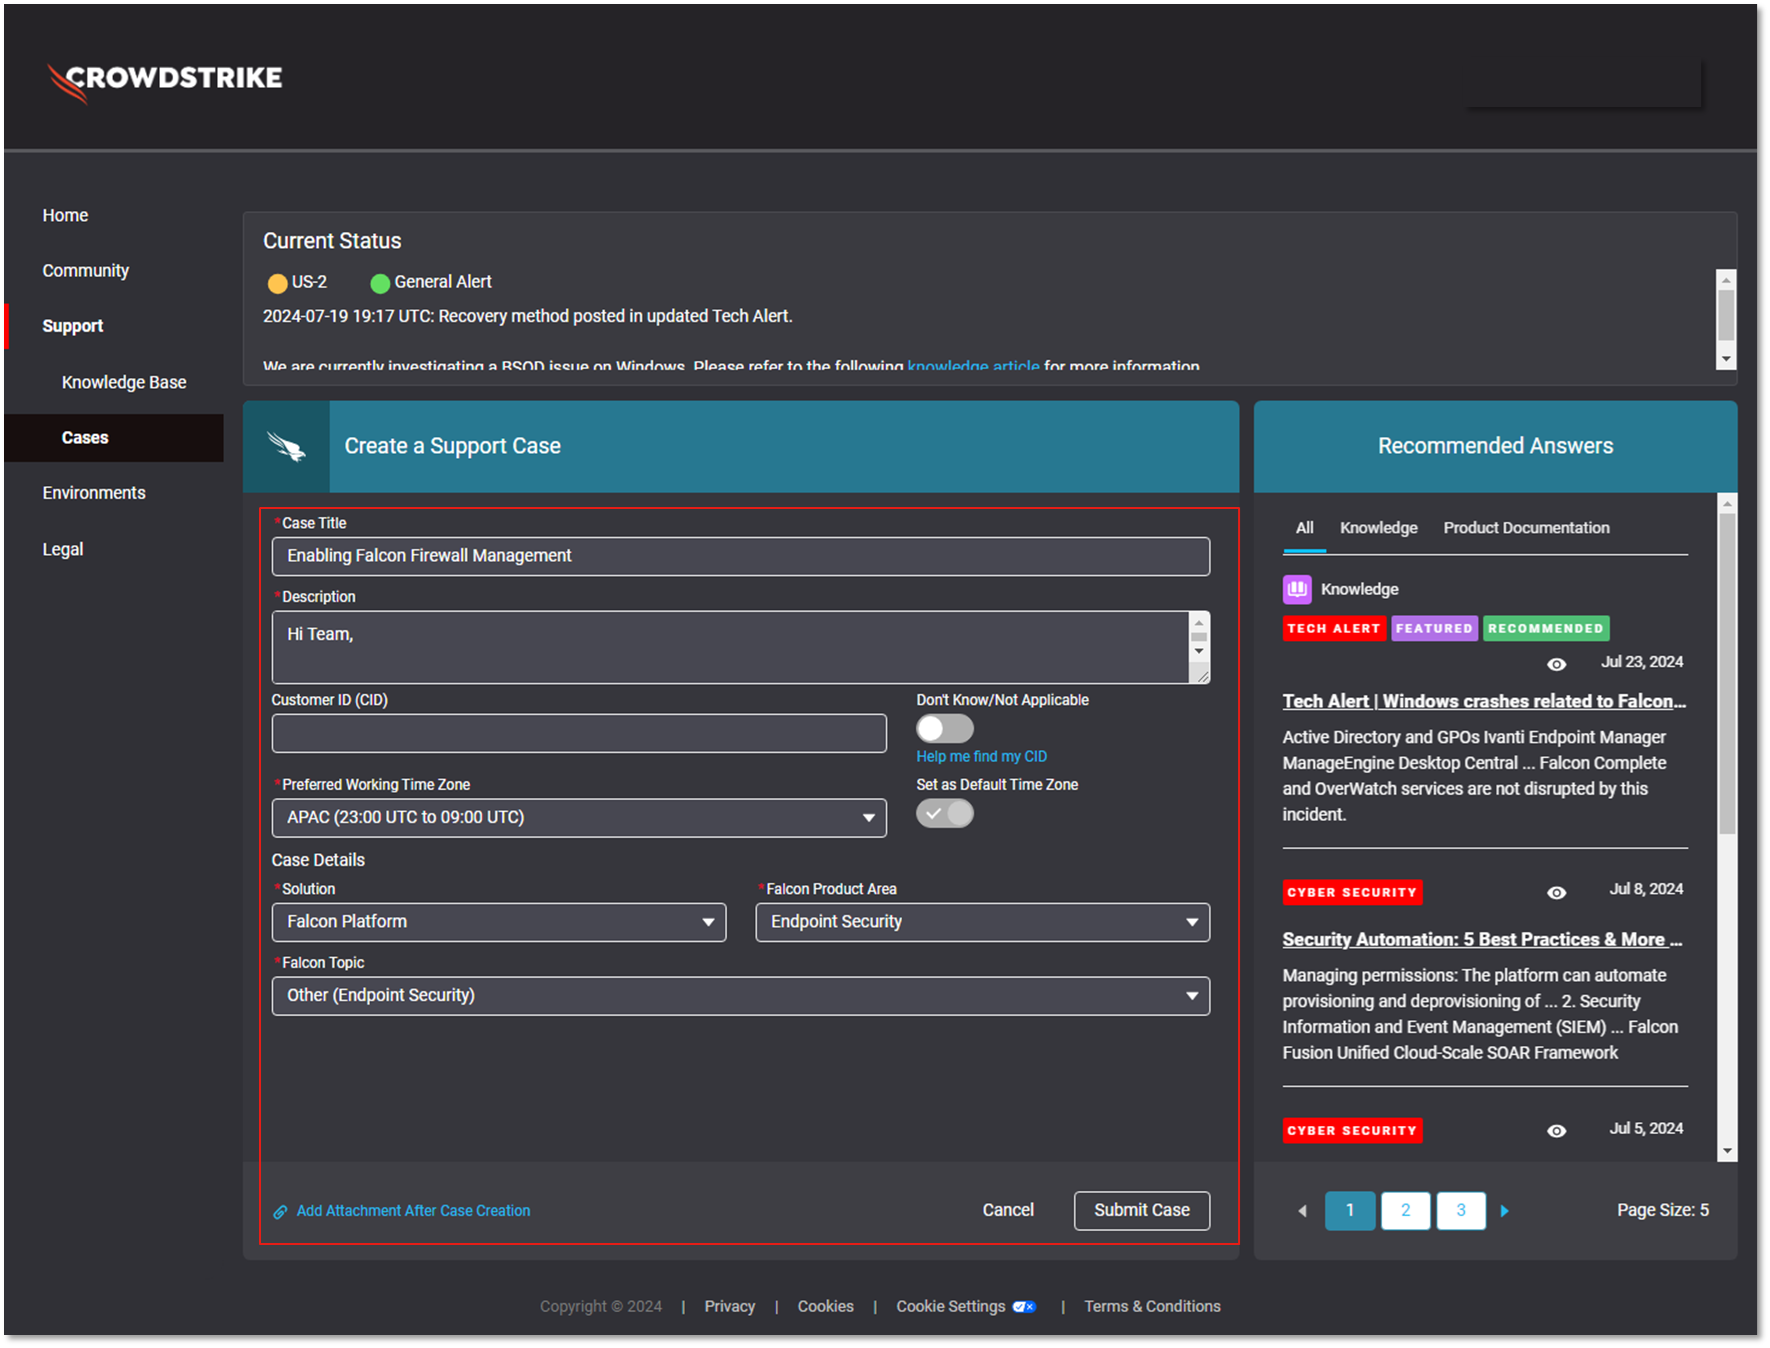Click the orange US-2 status indicator
The height and width of the screenshot is (1348, 1770).
click(x=277, y=283)
